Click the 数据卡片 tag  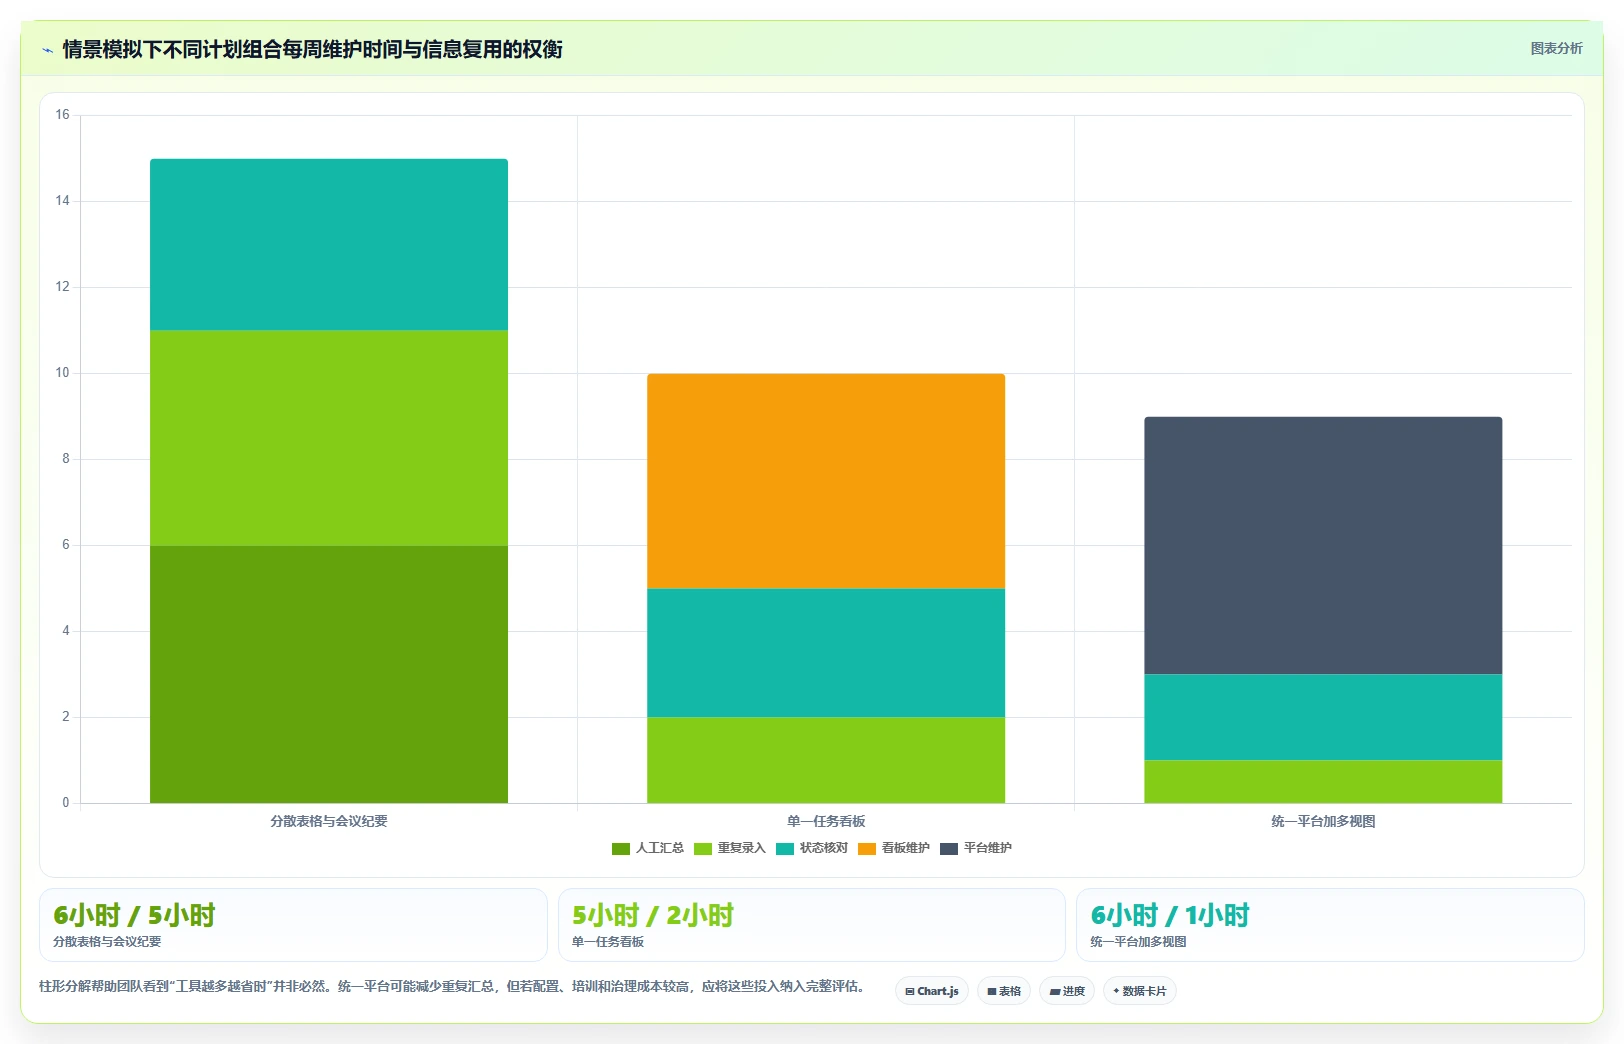click(1140, 991)
